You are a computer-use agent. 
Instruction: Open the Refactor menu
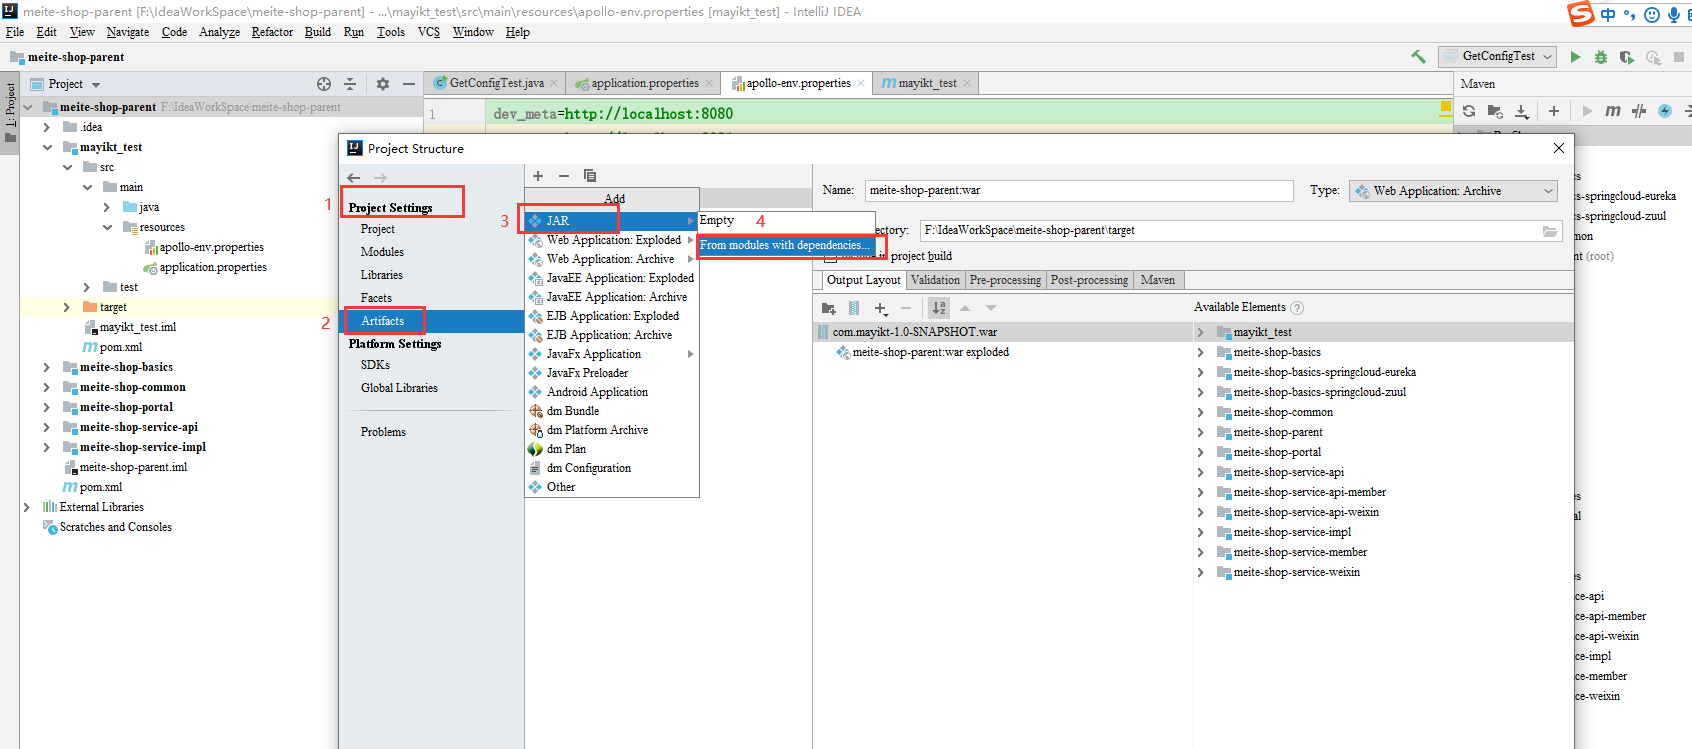272,32
